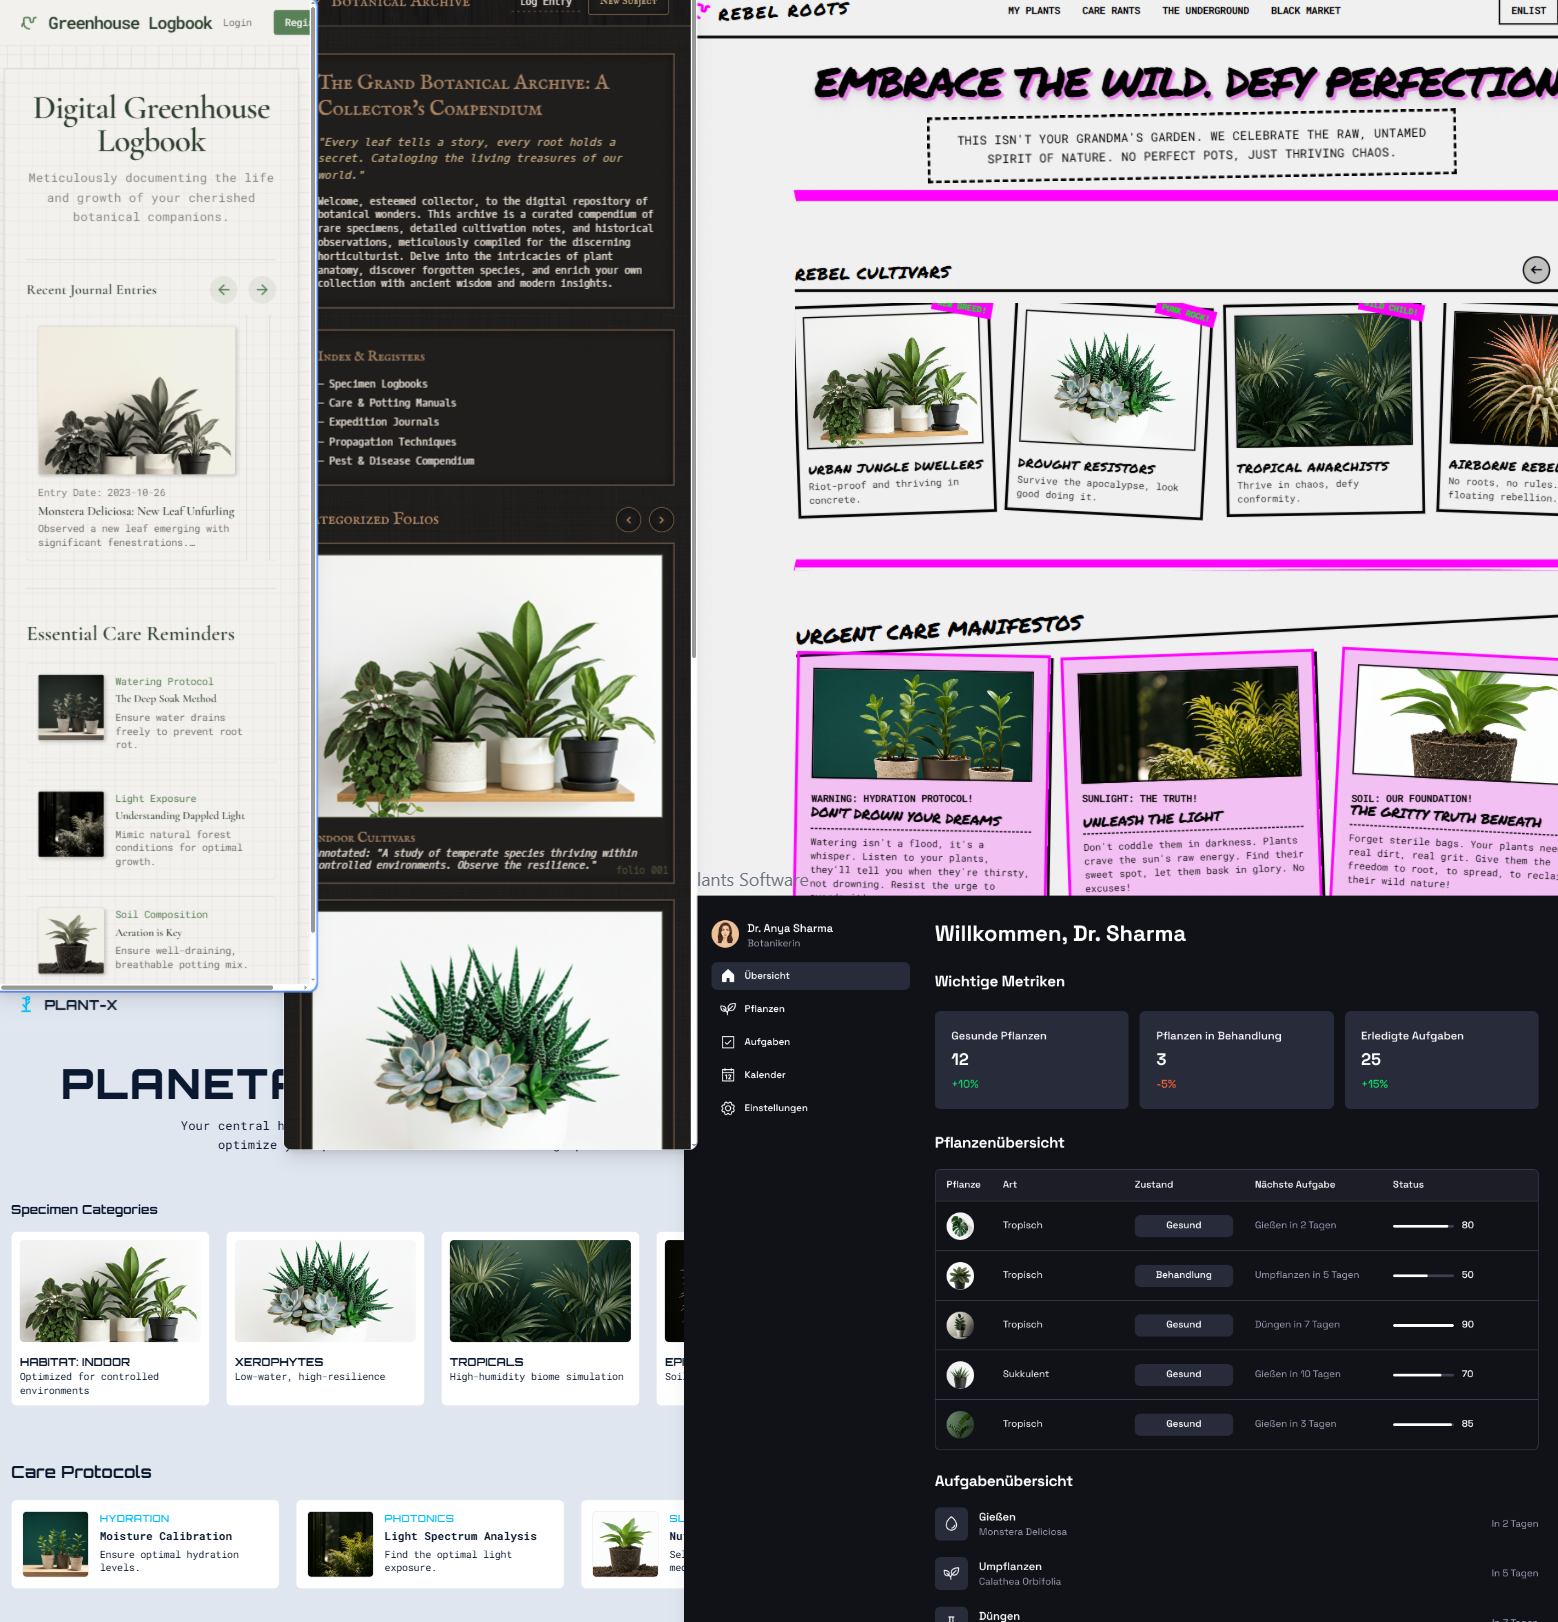
Task: Go to next Categorized Folios in Botanical Archive
Action: point(662,520)
